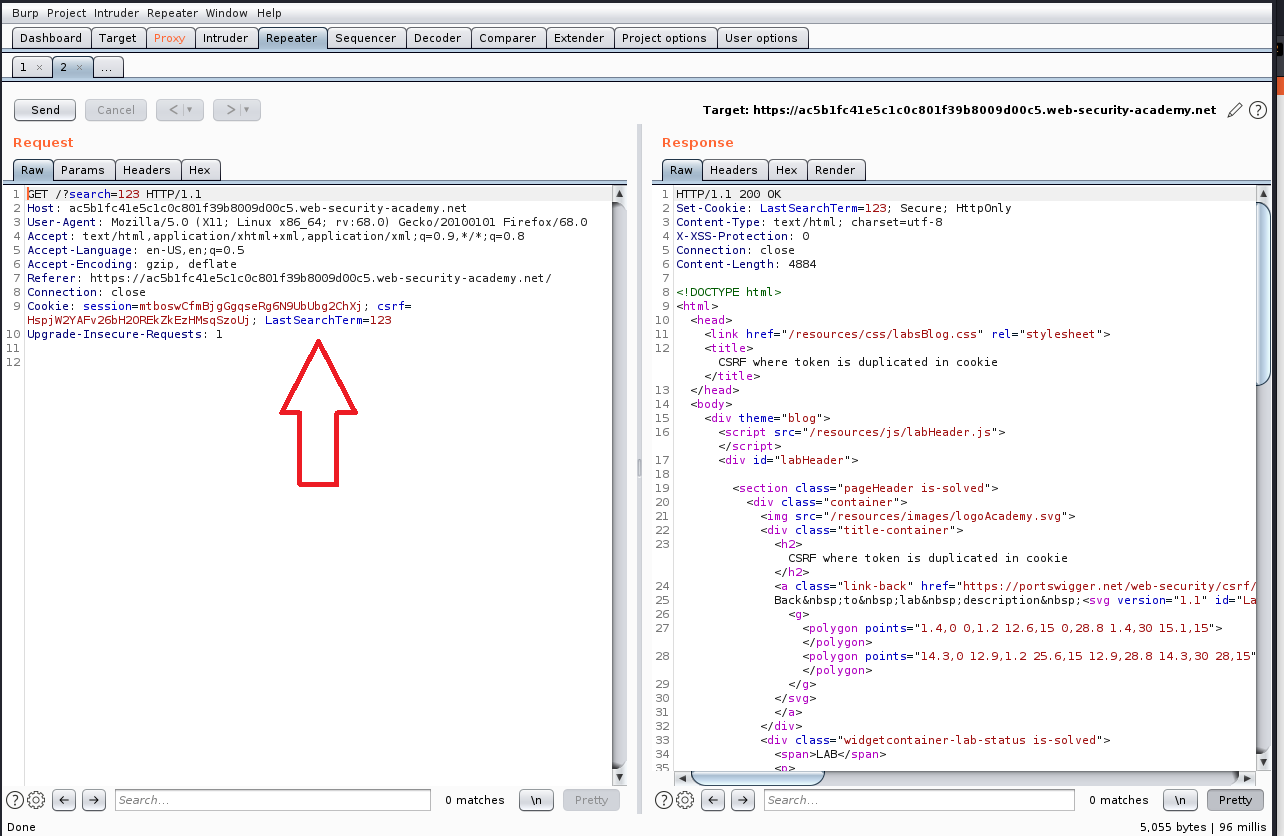
Task: Switch to the Target tab
Action: (118, 38)
